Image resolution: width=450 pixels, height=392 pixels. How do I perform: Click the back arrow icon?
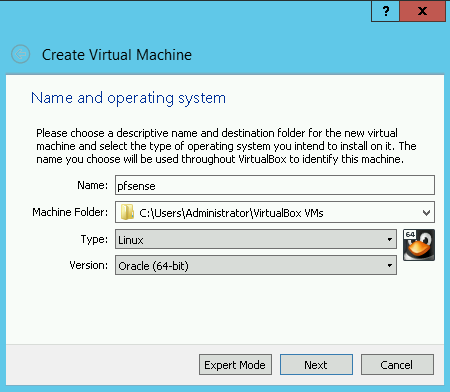(x=21, y=54)
